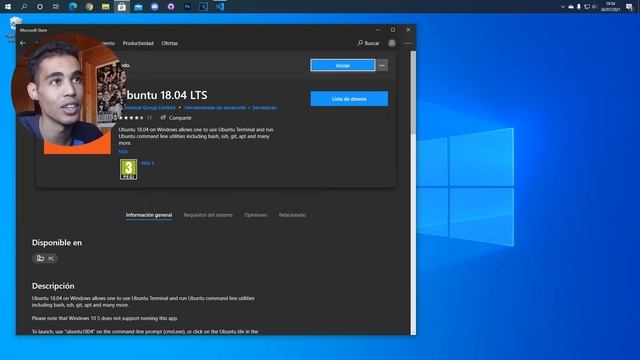Launch Photoshop from the taskbar
This screenshot has height=360, width=640.
click(x=187, y=7)
